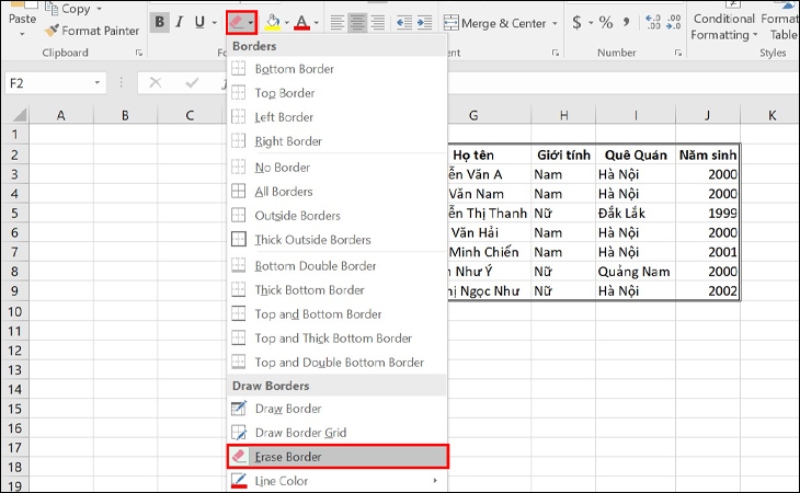Choose Top and Double Bottom Border
Viewport: 800px width, 493px height.
pos(337,362)
